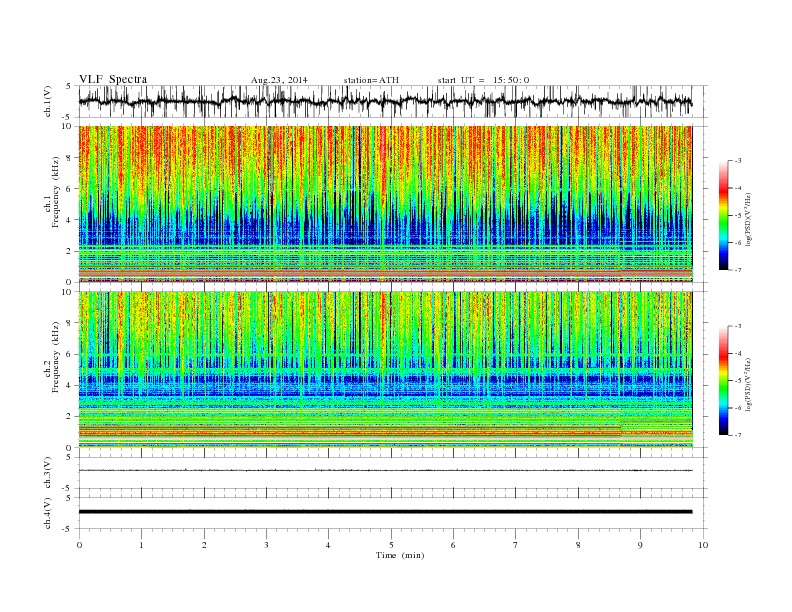Click the ch.1(V) waveform axis label

48,101
